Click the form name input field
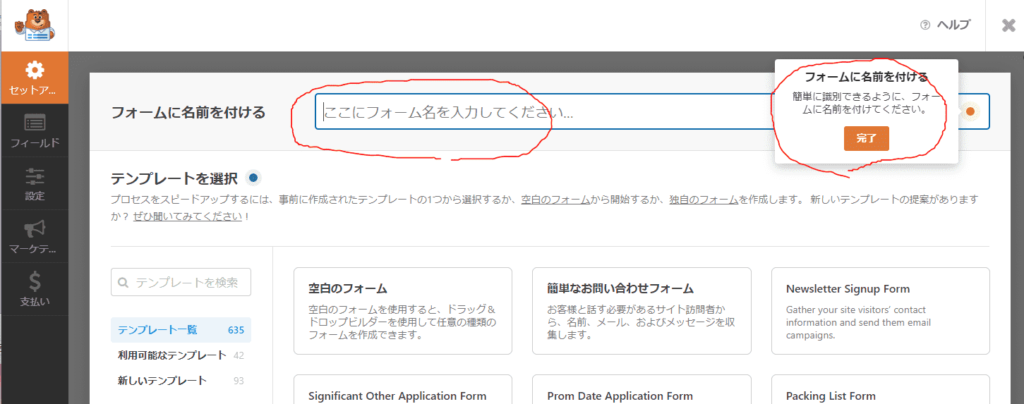The width and height of the screenshot is (1024, 404). 652,112
